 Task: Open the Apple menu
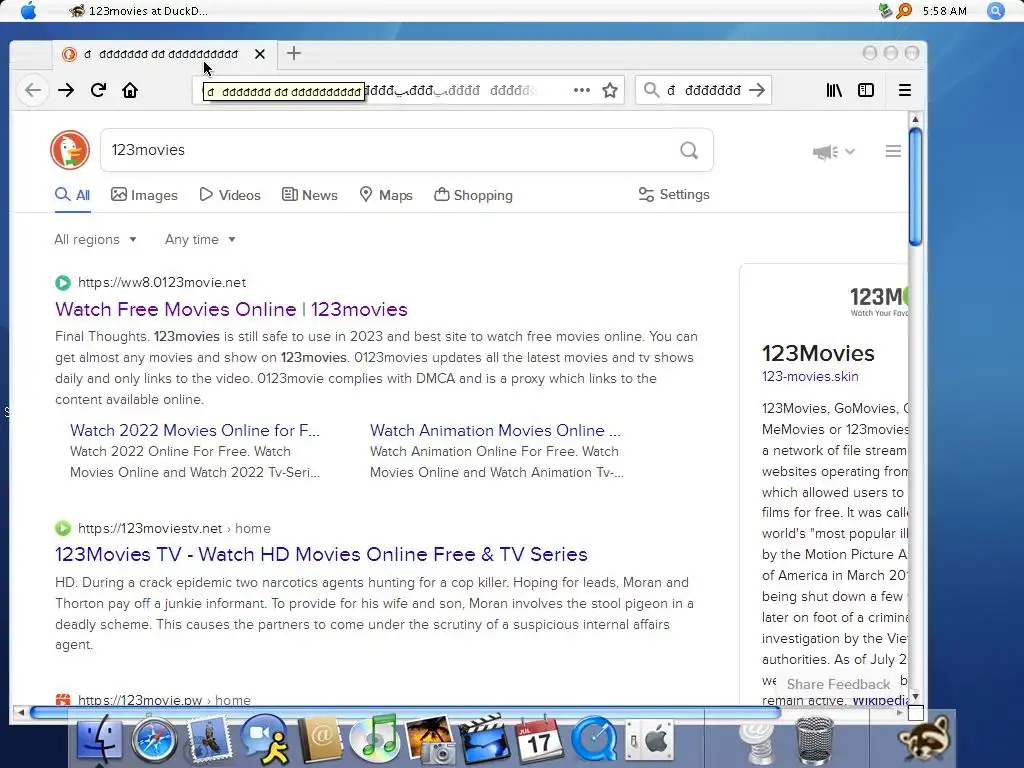(x=29, y=10)
